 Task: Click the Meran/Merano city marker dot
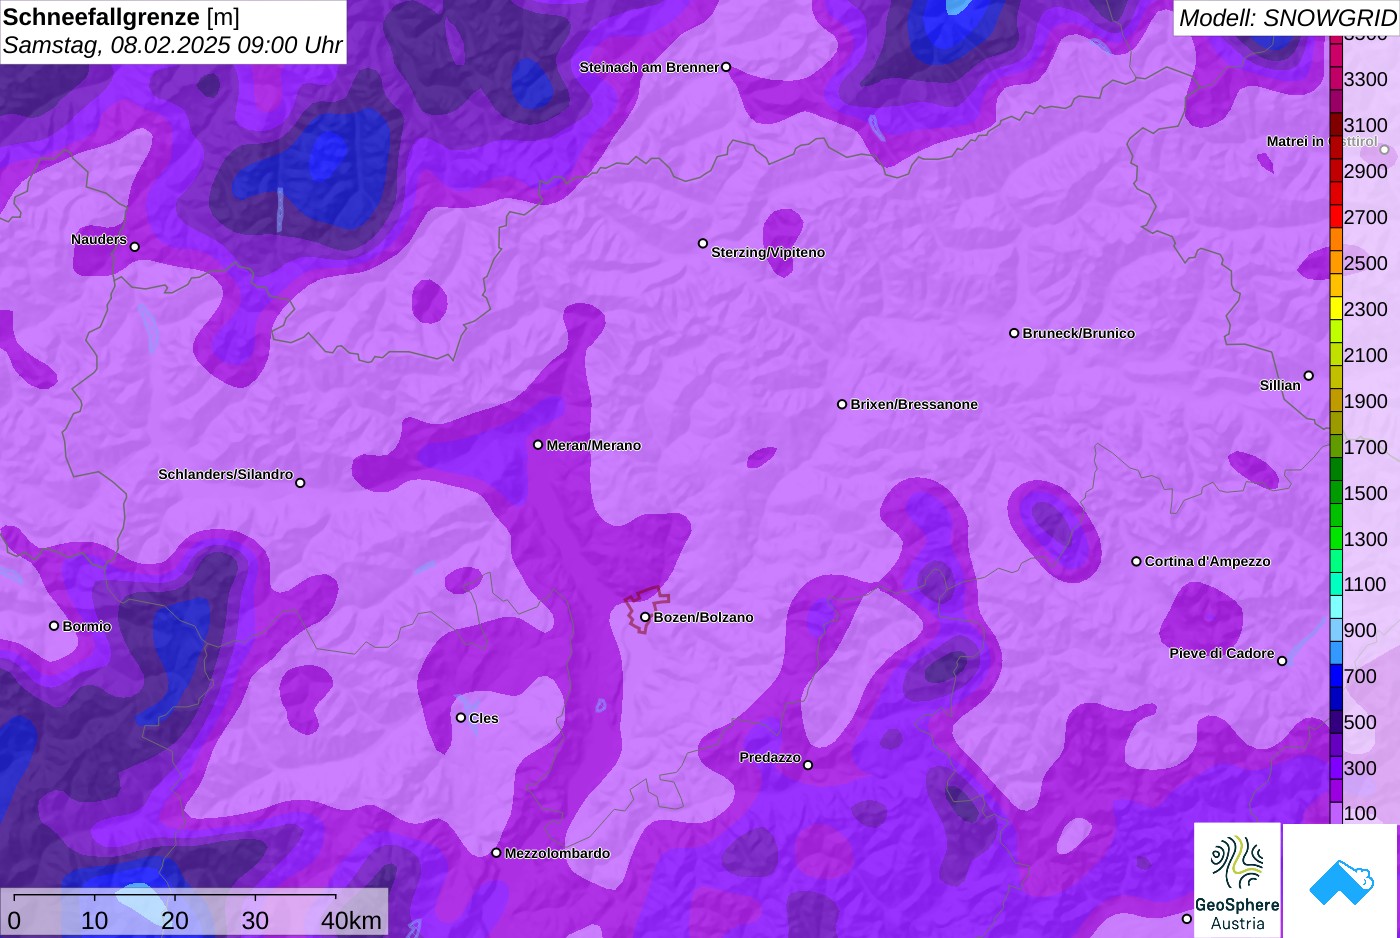[538, 445]
